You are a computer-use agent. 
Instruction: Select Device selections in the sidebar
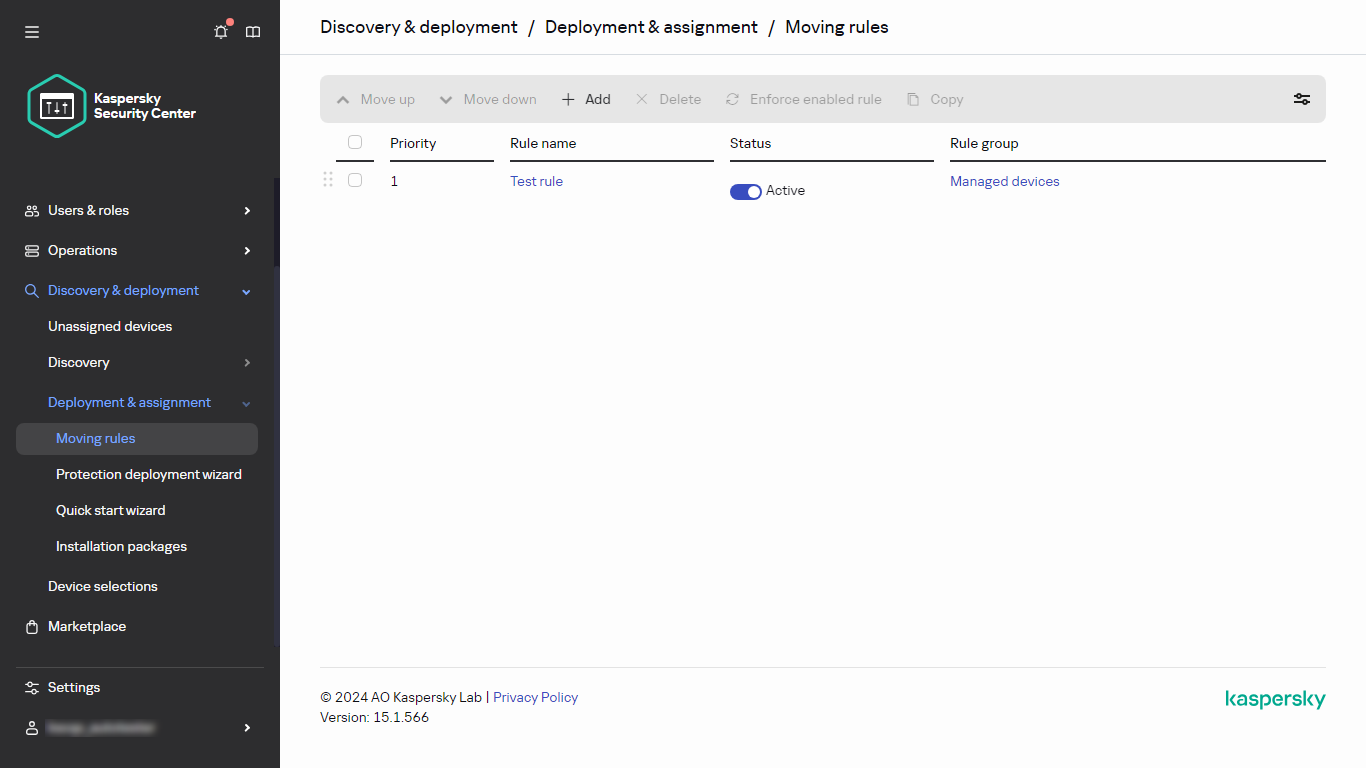pyautogui.click(x=102, y=586)
